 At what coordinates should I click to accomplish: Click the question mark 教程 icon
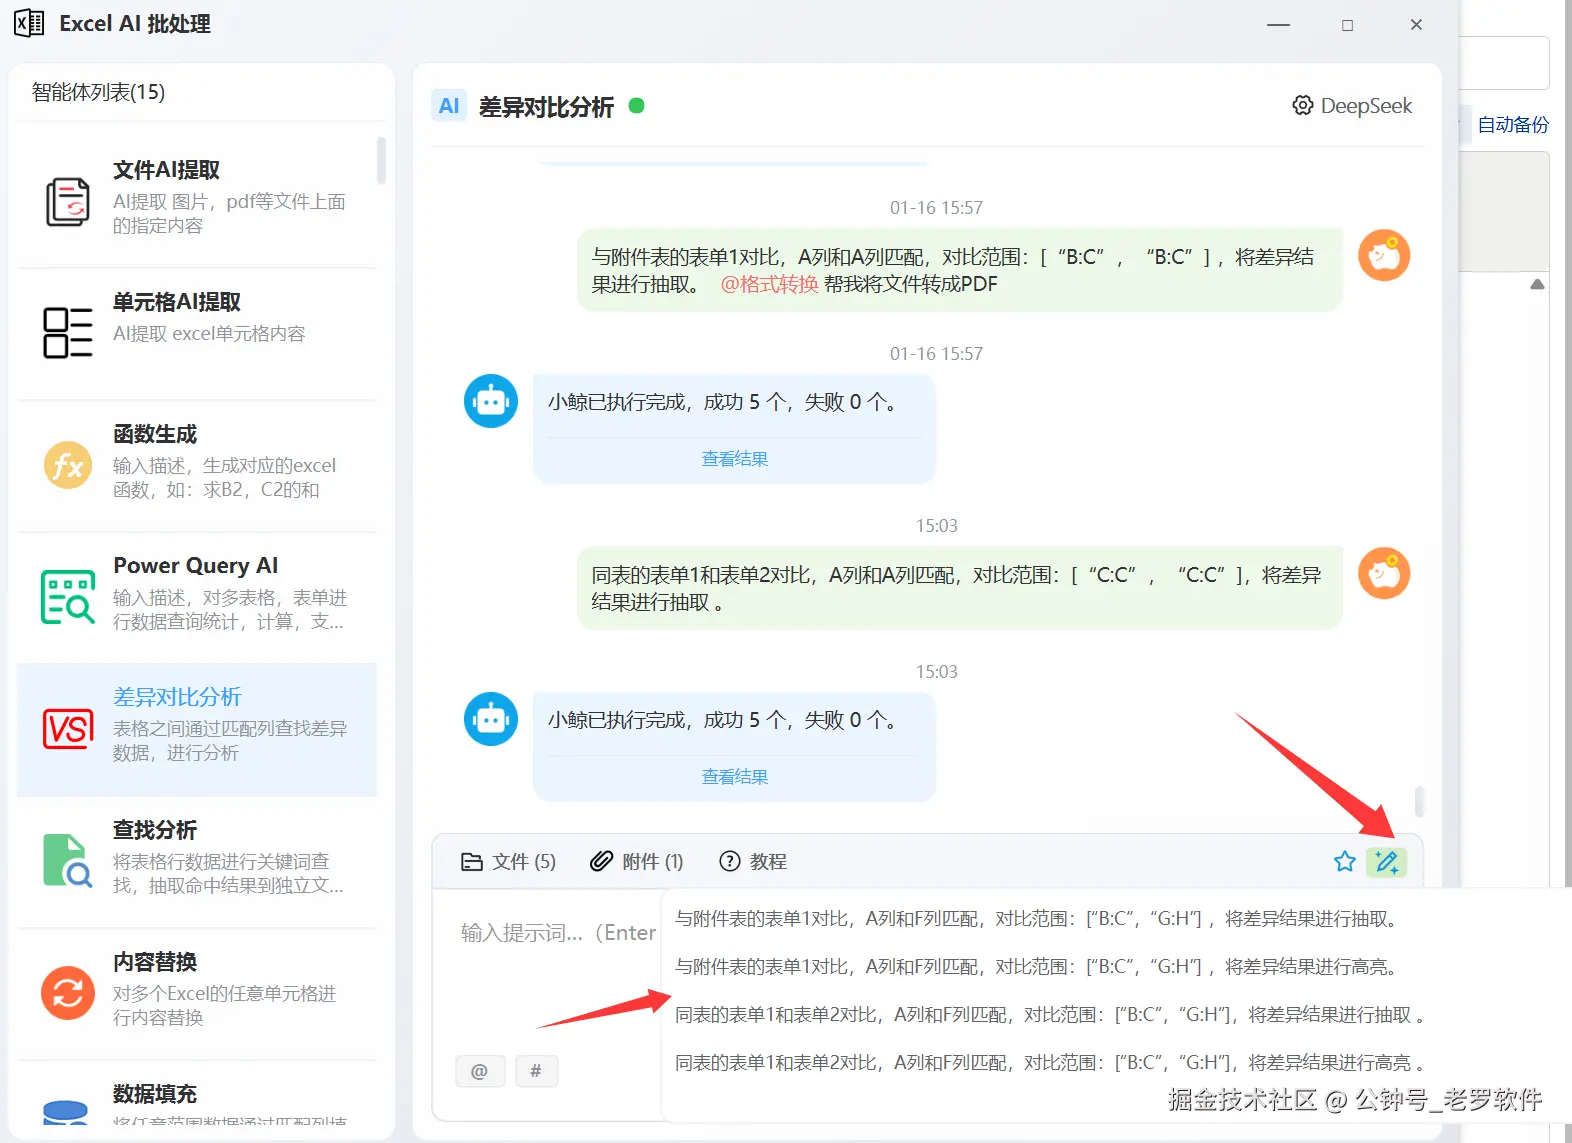point(730,861)
